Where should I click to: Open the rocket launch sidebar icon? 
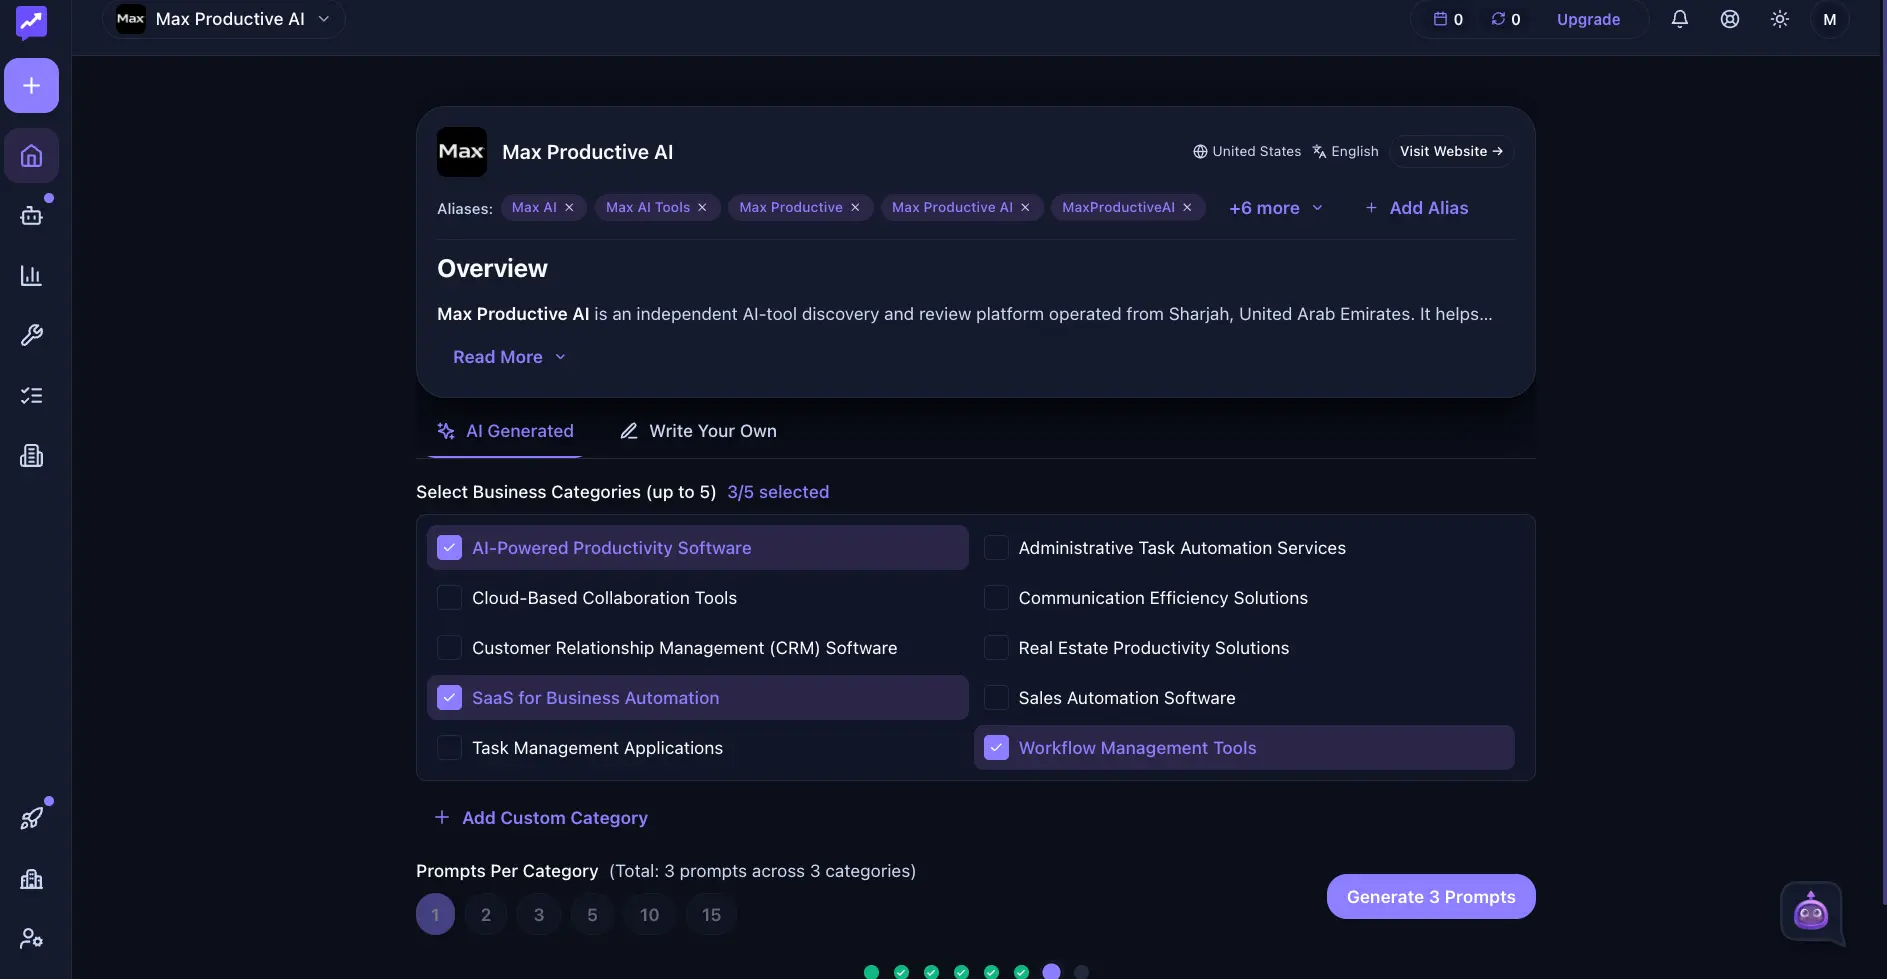click(x=31, y=818)
